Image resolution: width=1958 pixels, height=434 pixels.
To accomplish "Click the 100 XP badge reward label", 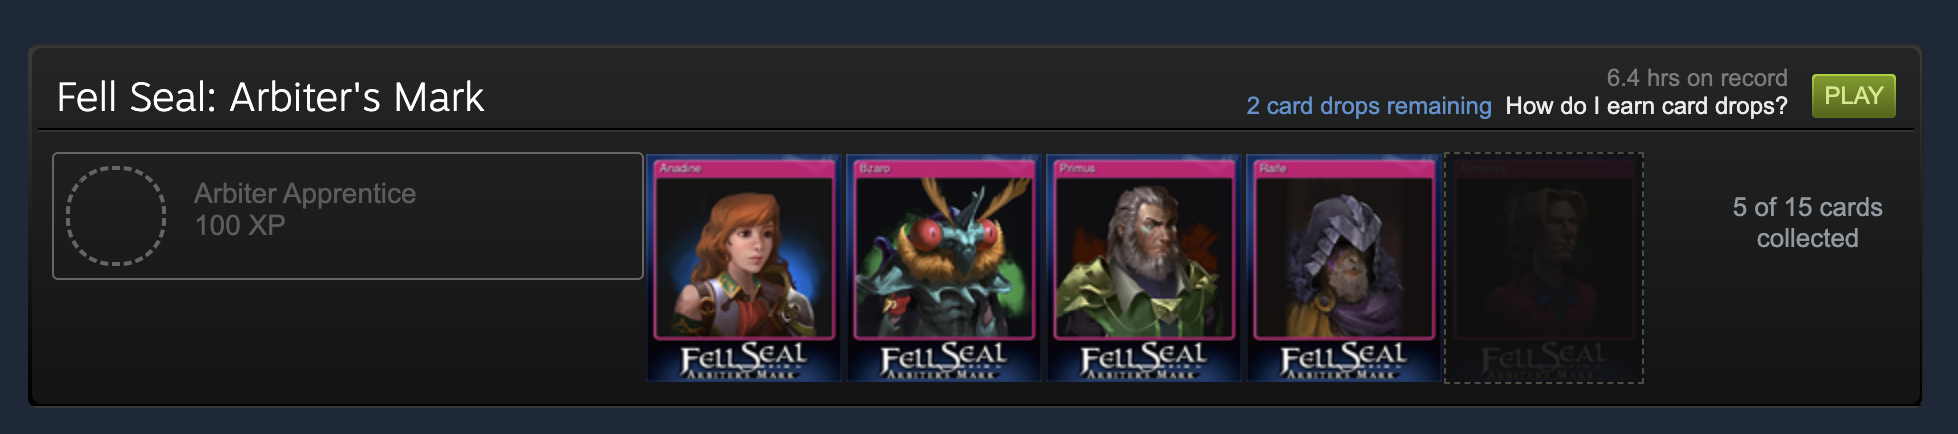I will (x=240, y=225).
